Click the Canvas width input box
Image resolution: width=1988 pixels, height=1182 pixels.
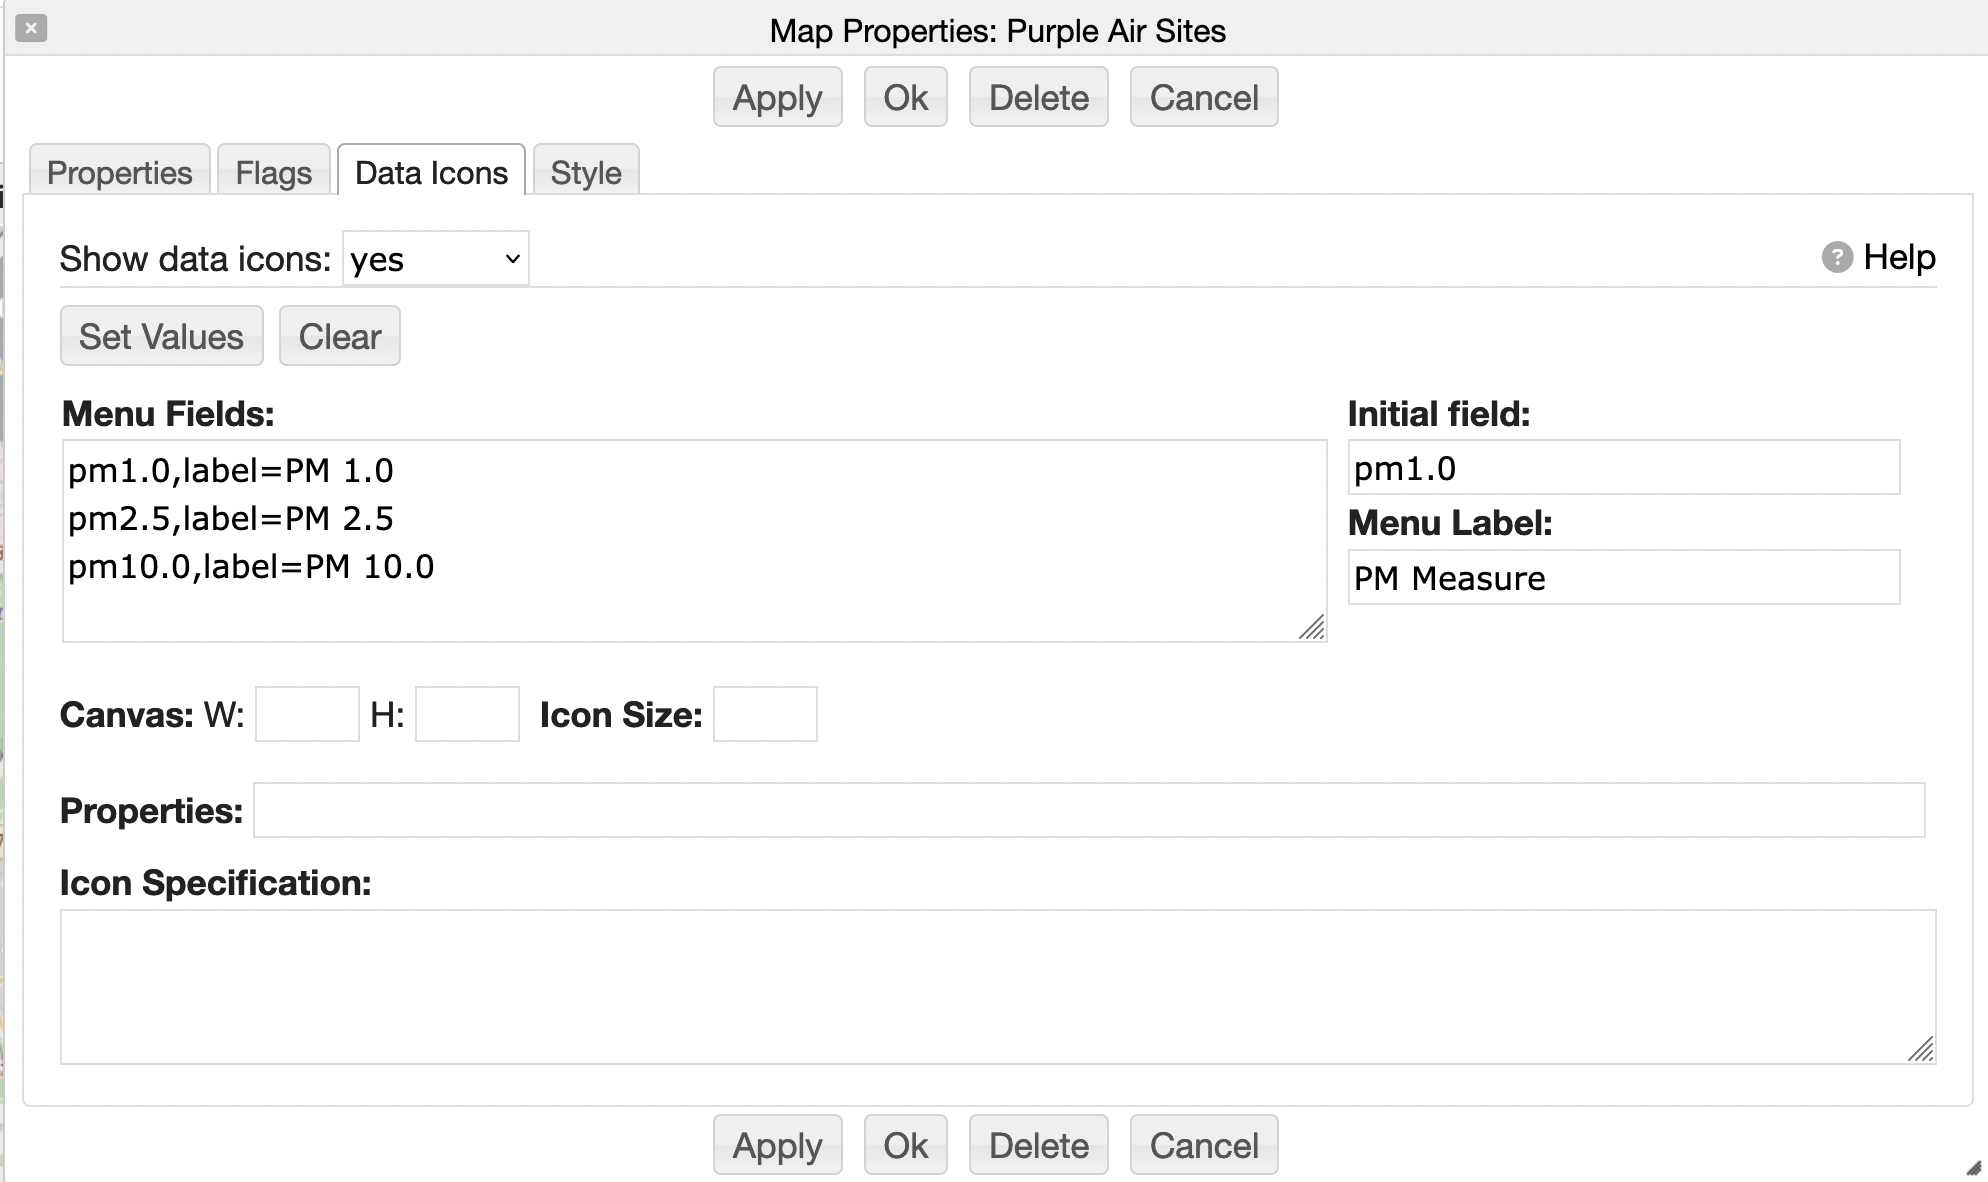307,714
